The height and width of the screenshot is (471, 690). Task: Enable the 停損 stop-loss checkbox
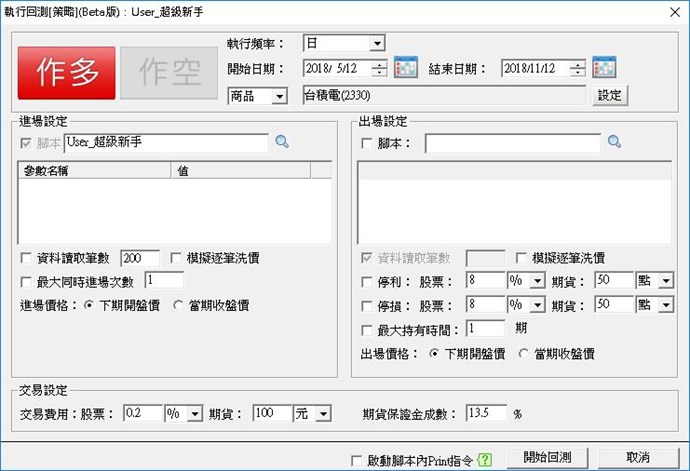[366, 305]
